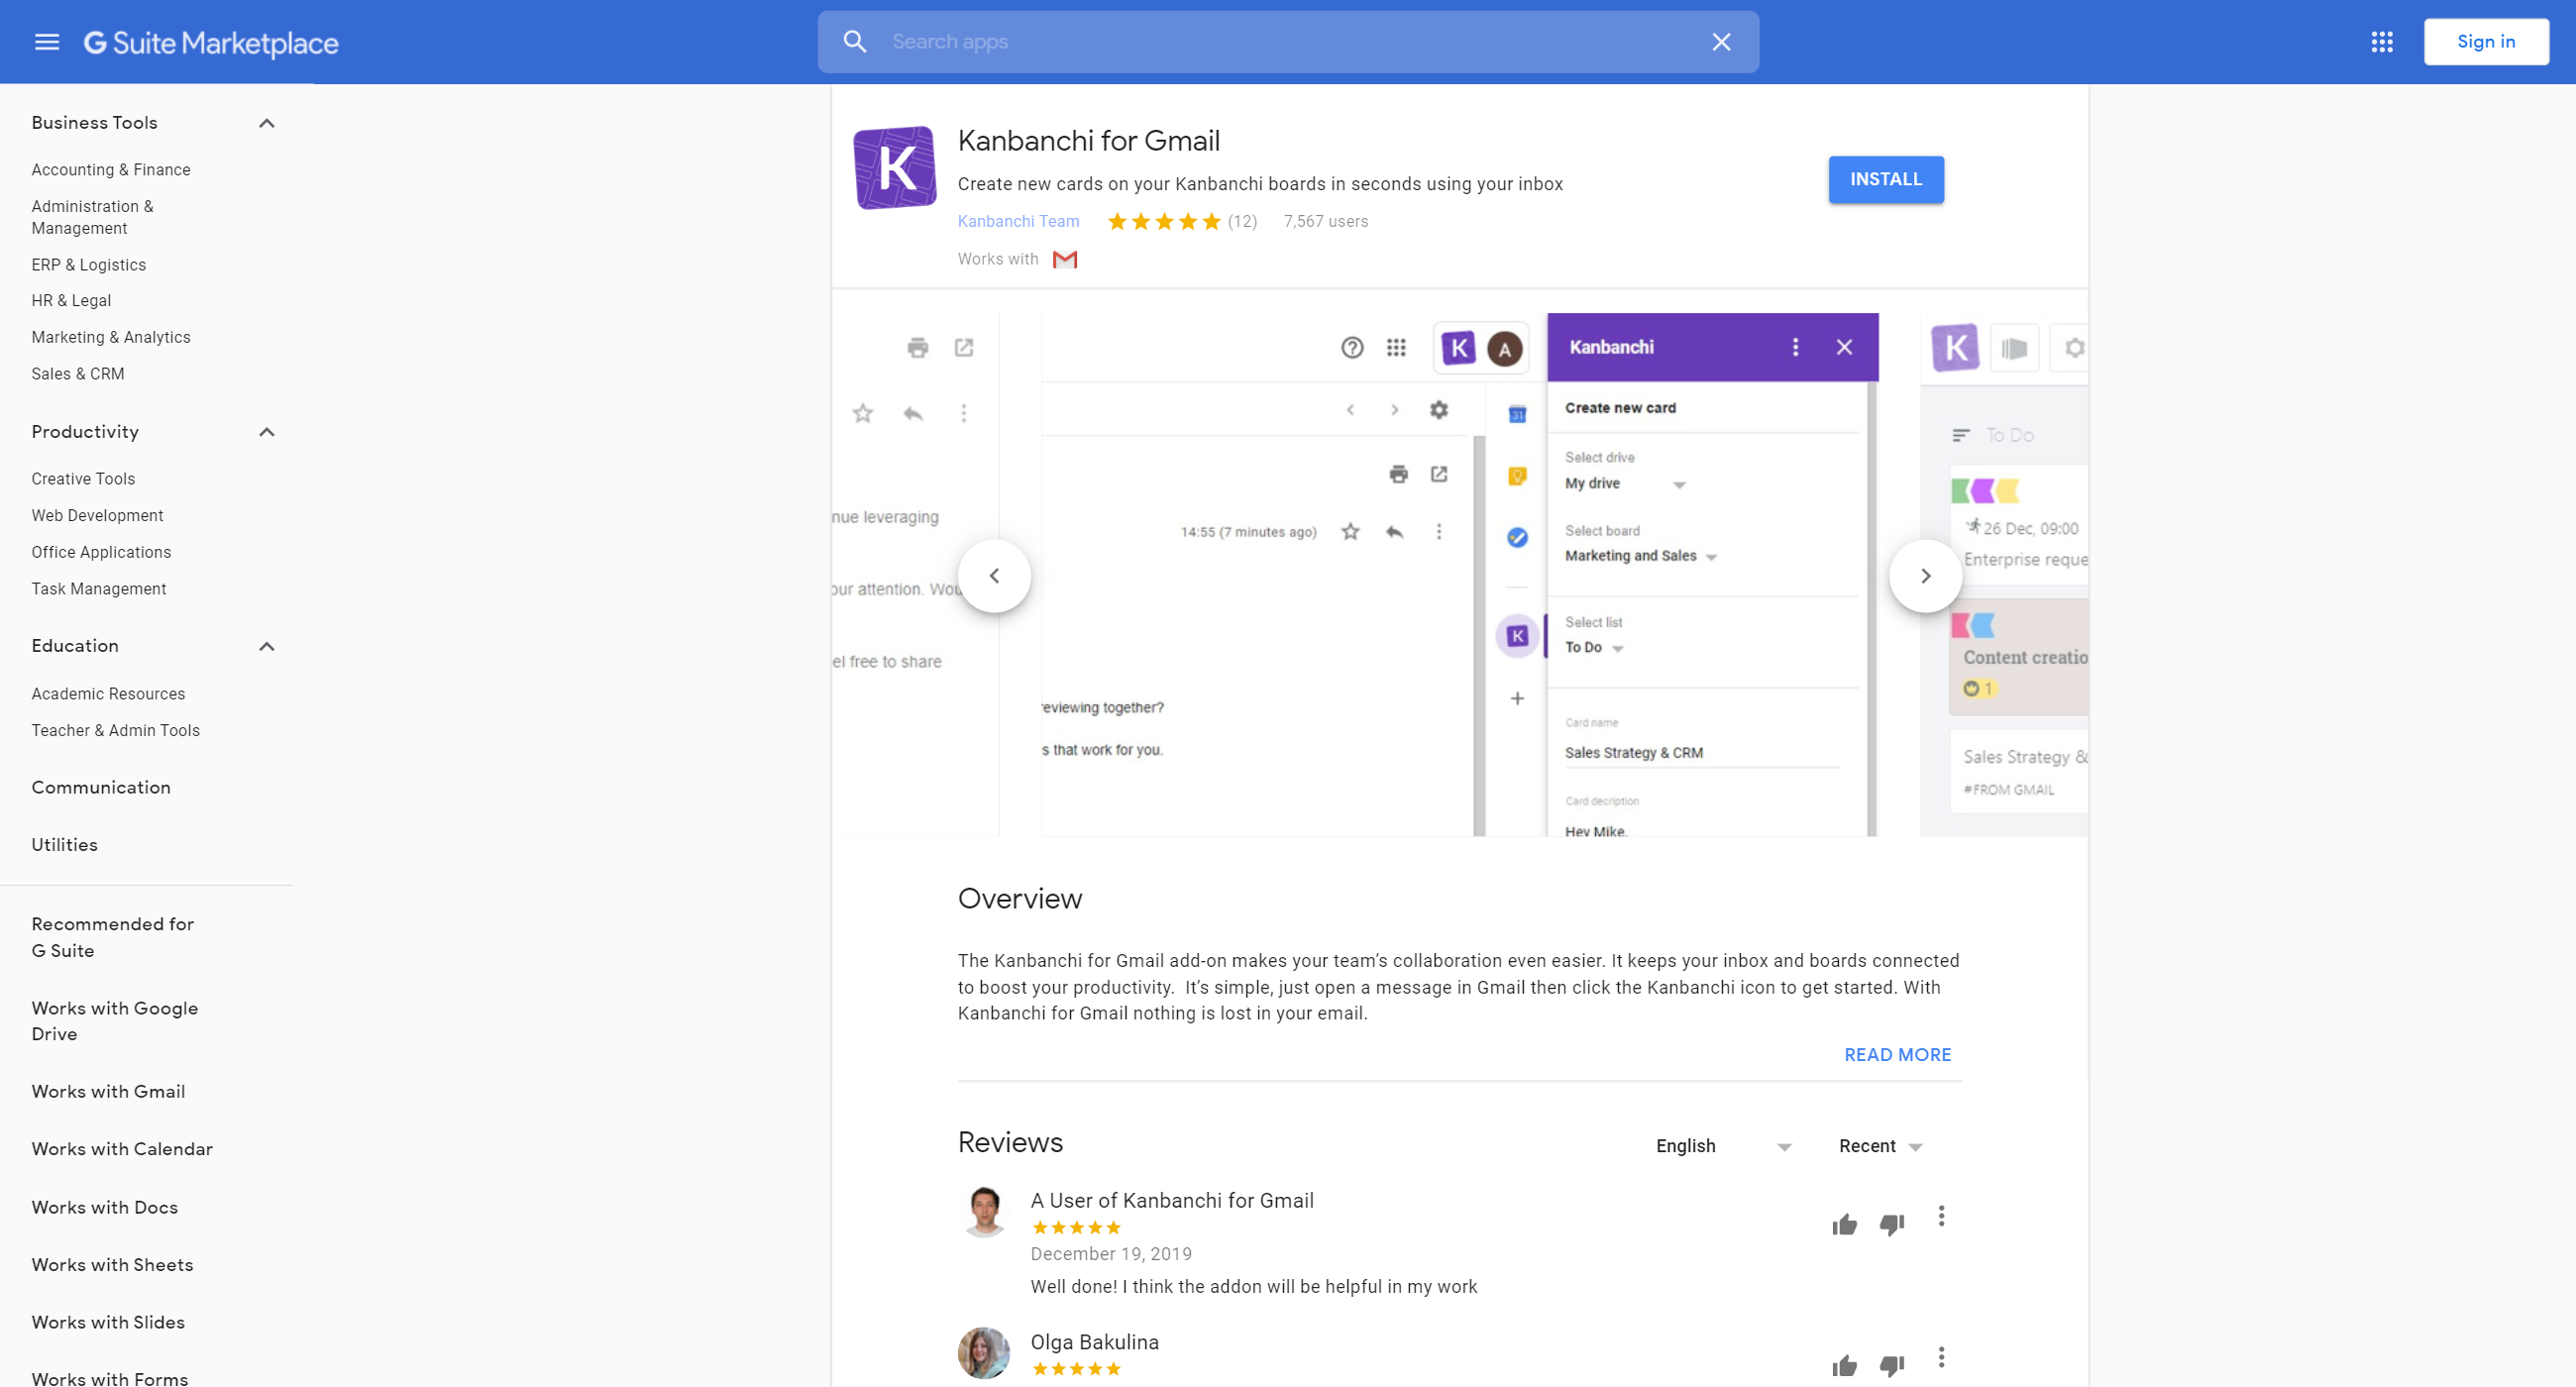Click the INSTALL button
The height and width of the screenshot is (1387, 2576).
pos(1885,179)
